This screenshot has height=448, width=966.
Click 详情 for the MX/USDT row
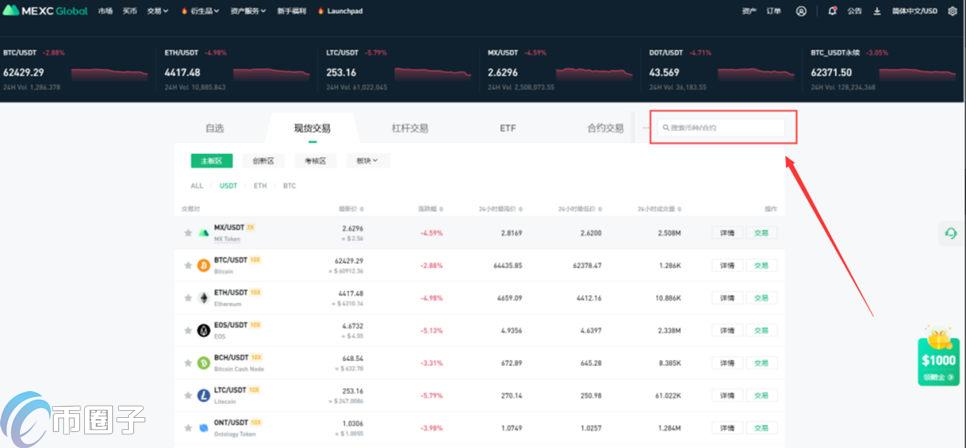[727, 233]
